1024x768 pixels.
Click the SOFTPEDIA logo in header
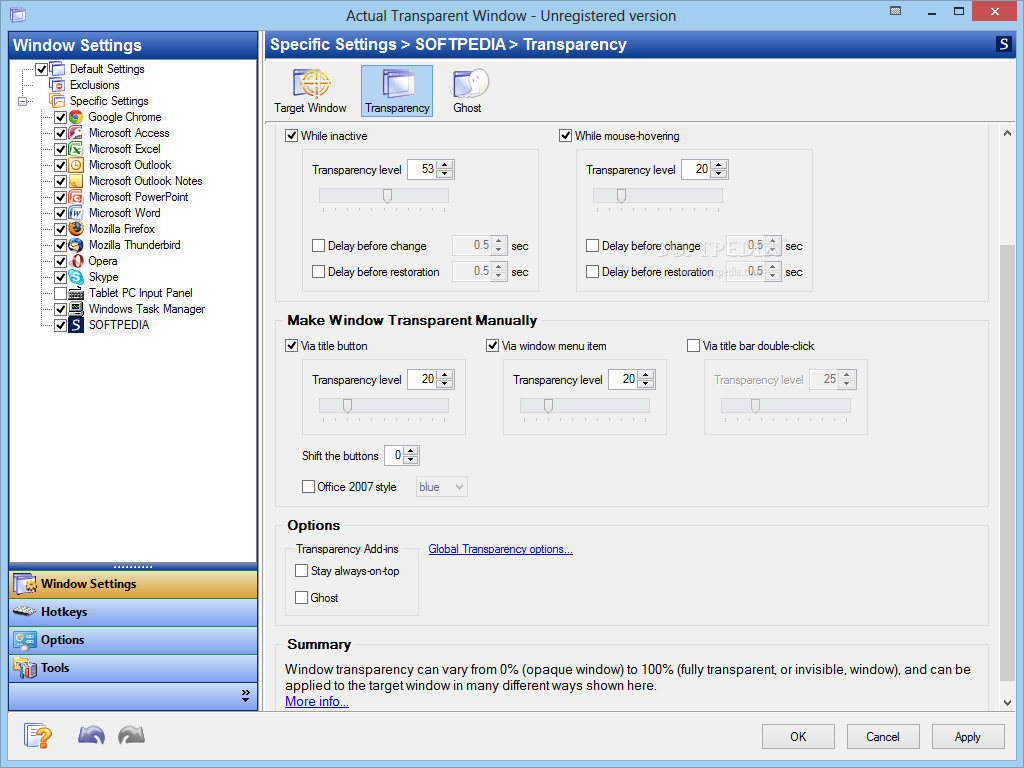pyautogui.click(x=1004, y=44)
